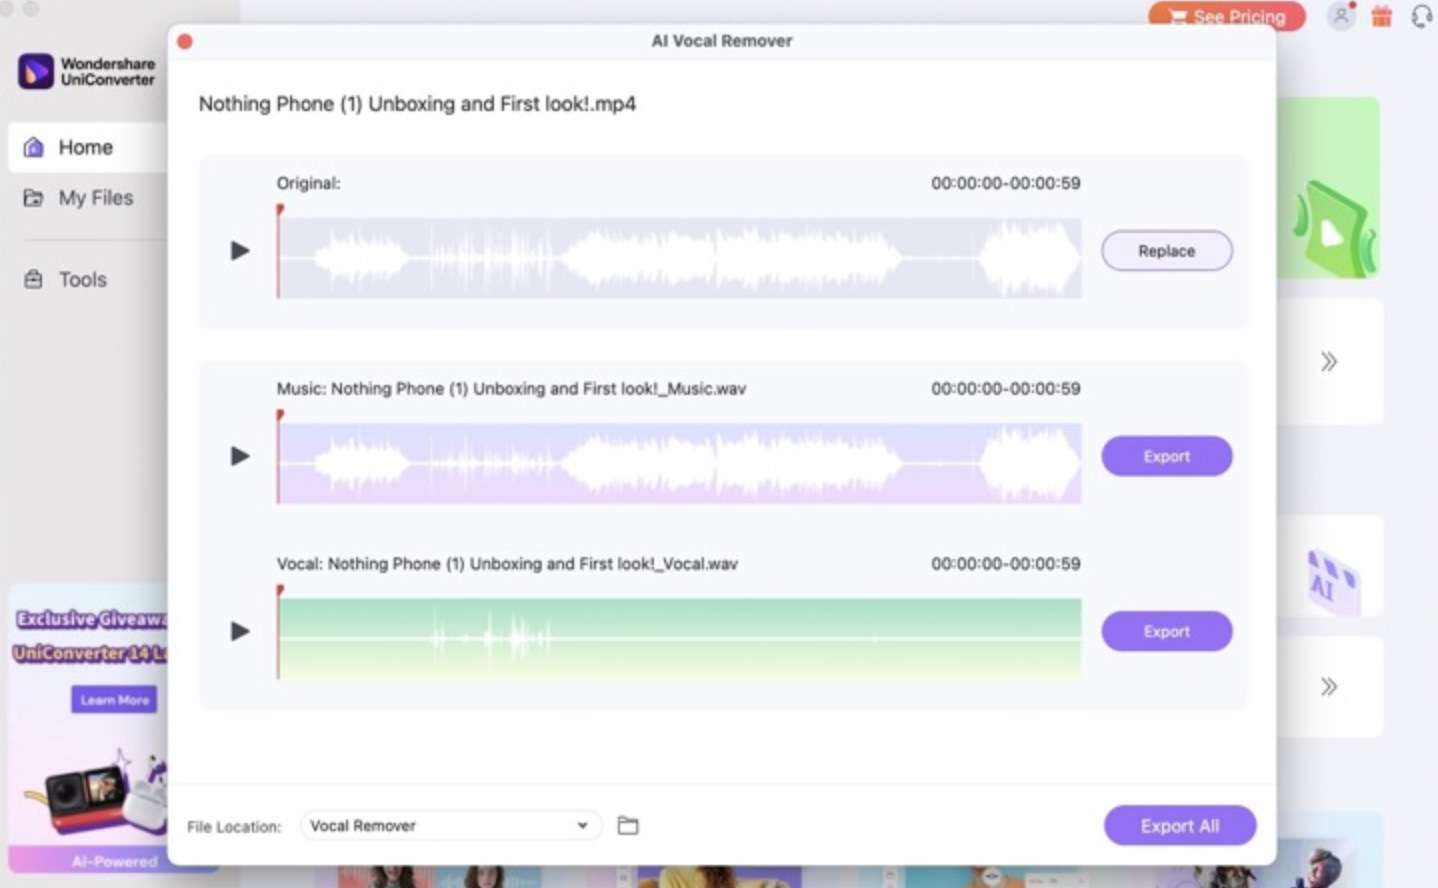
Task: Click See Pricing button
Action: coord(1227,16)
